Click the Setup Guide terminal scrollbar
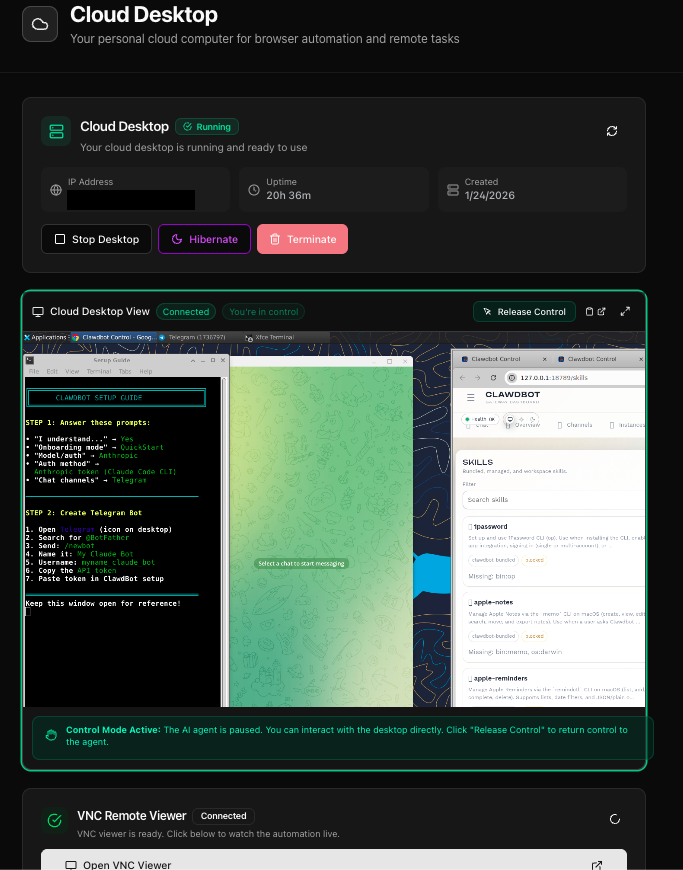The image size is (683, 870). [224, 542]
